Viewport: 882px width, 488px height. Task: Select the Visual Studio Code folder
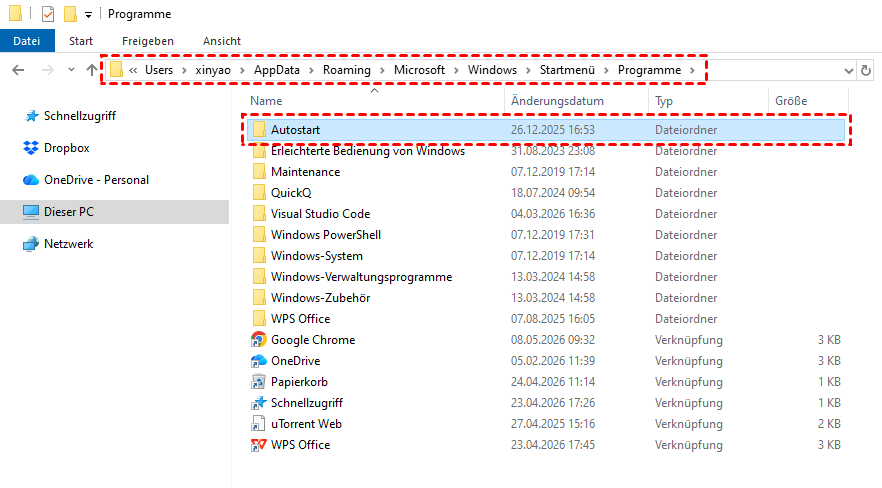[x=320, y=214]
